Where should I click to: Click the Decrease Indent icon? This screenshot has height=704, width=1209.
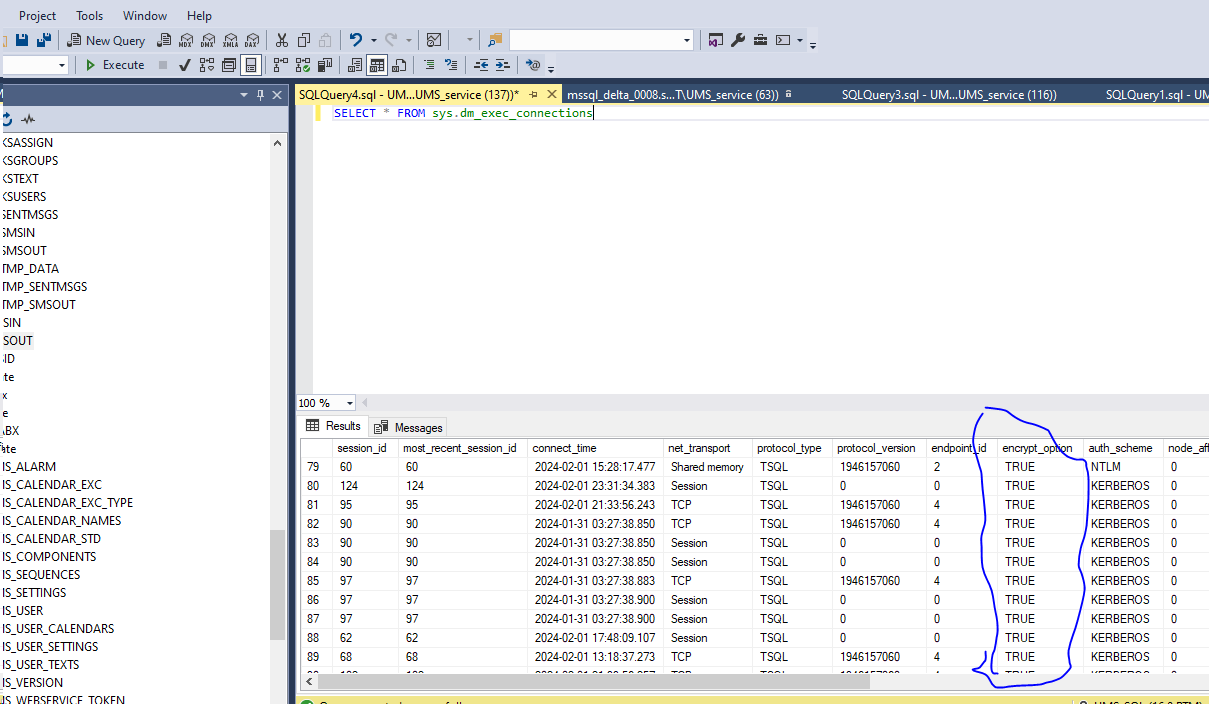coord(481,65)
